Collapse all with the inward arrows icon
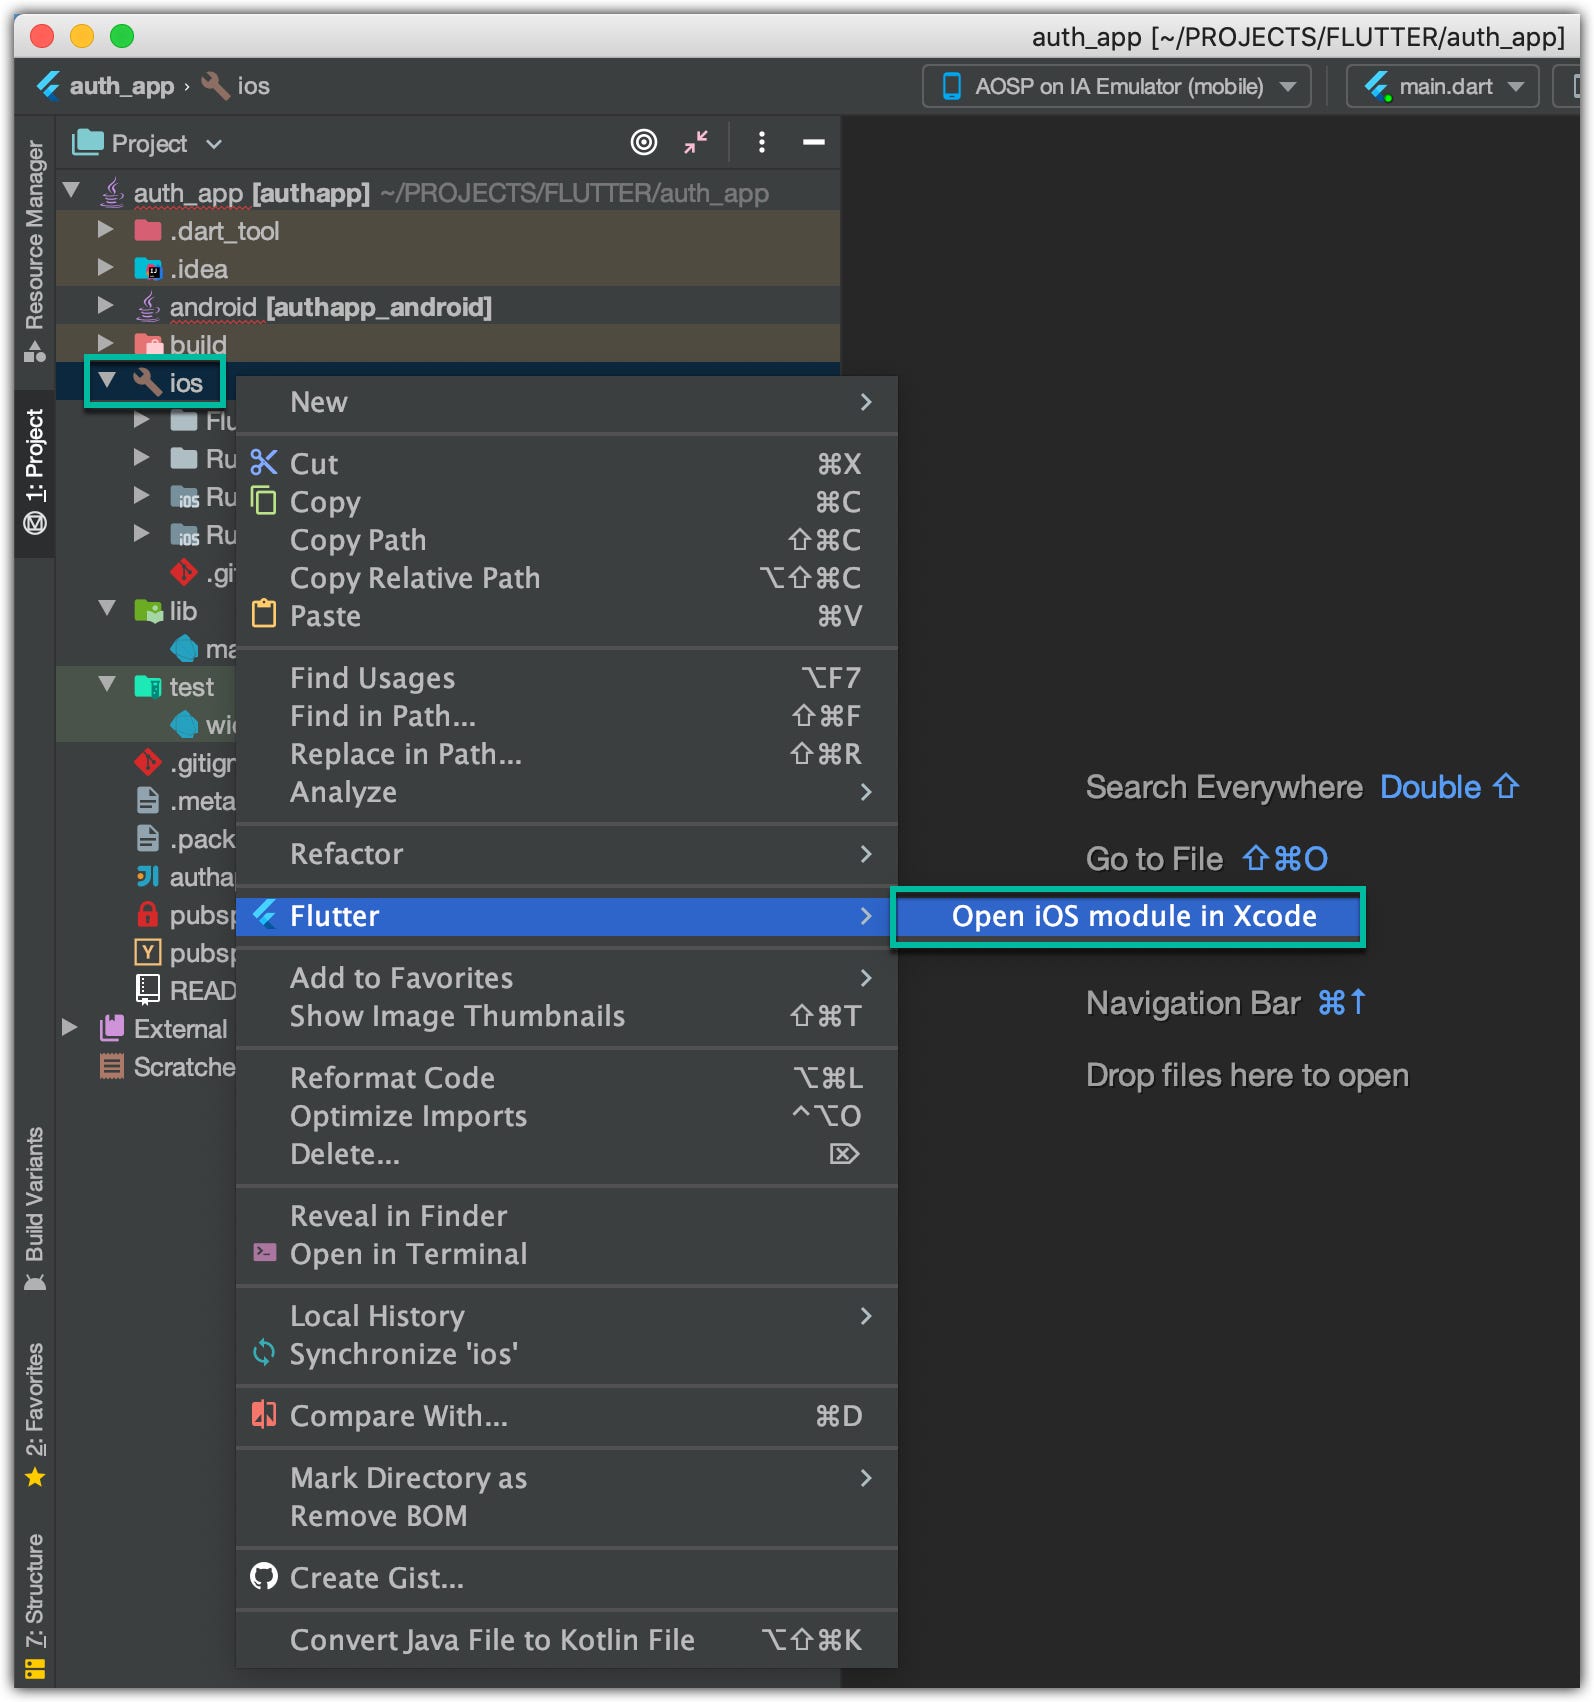The height and width of the screenshot is (1702, 1594). click(x=696, y=142)
